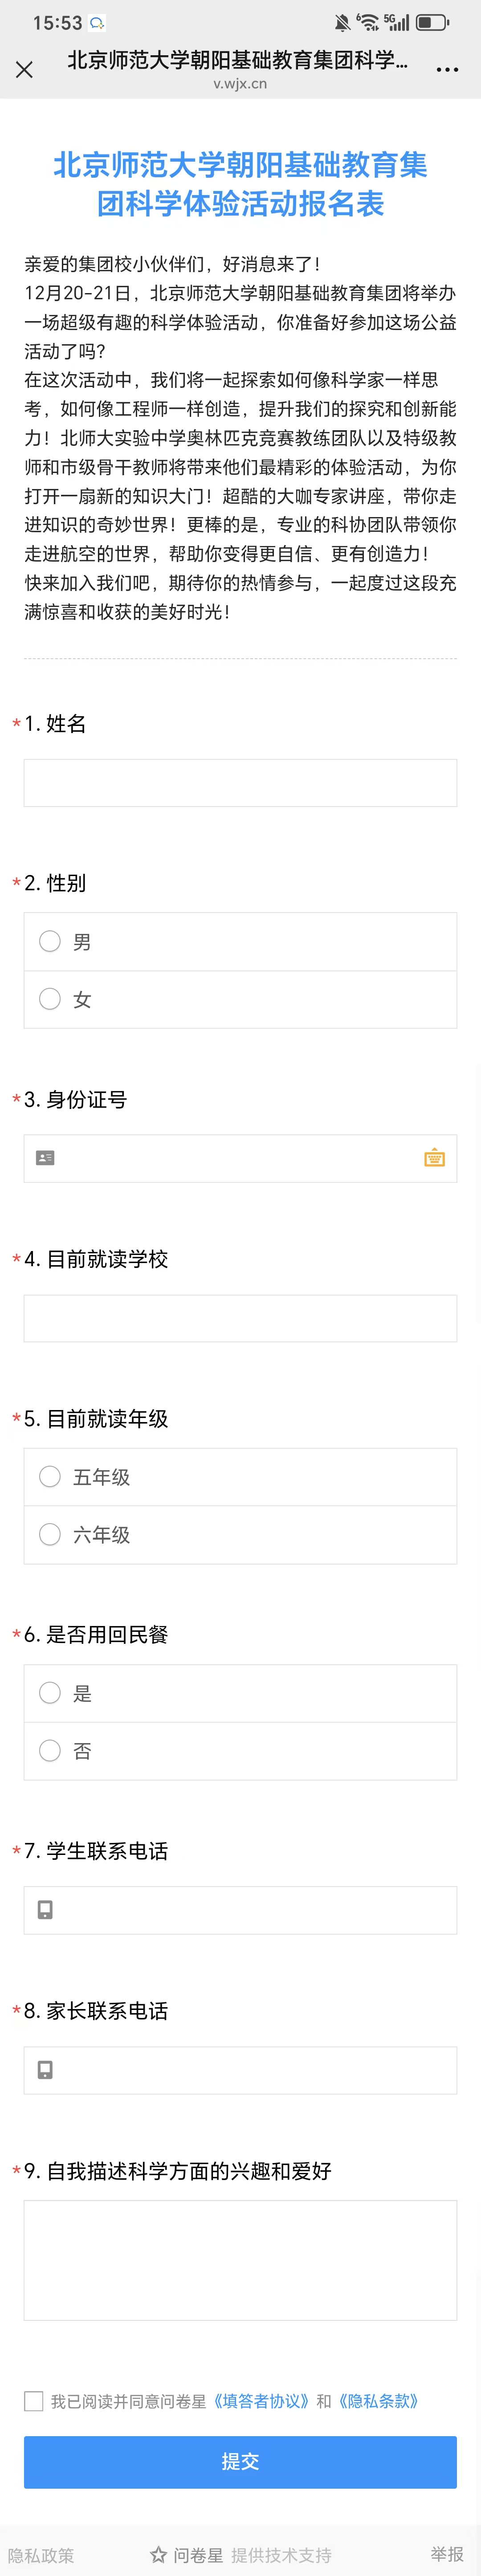Close the survey page with X icon

point(24,69)
